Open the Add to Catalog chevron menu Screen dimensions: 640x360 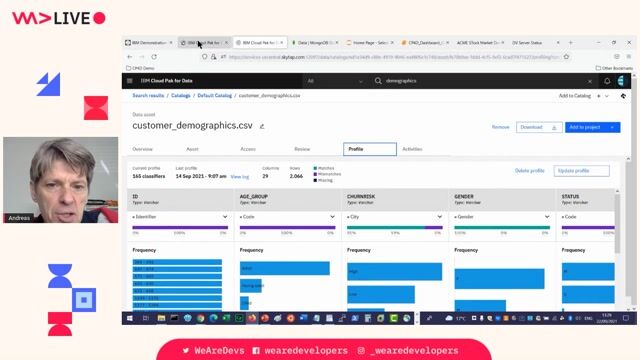tap(607, 96)
